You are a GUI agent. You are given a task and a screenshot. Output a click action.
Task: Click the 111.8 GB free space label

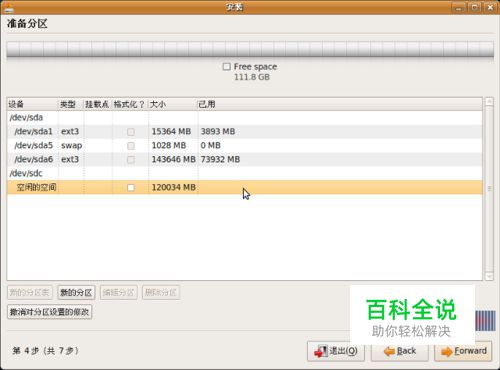click(252, 77)
